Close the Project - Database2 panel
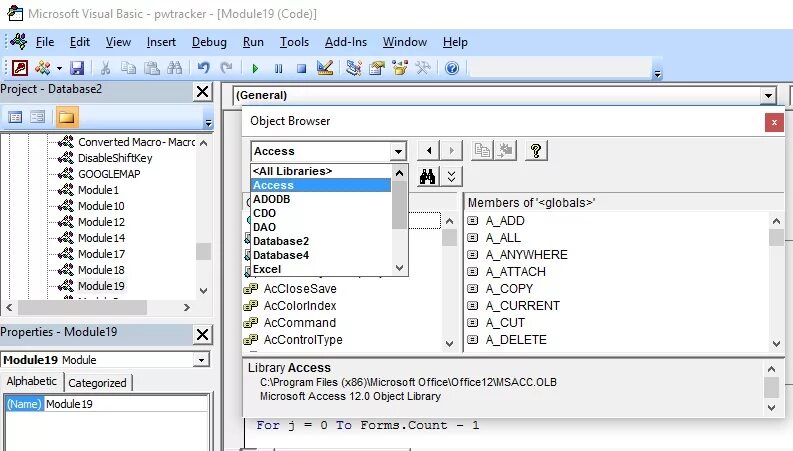 (x=202, y=92)
